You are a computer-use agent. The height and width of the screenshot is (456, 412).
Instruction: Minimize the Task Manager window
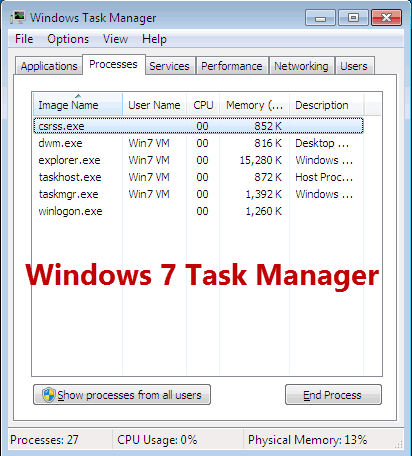(x=320, y=18)
